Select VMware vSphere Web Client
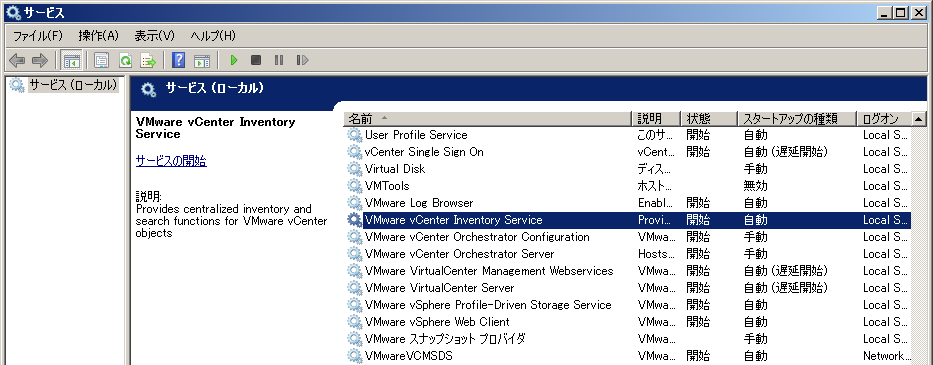Image resolution: width=933 pixels, height=365 pixels. click(627, 322)
